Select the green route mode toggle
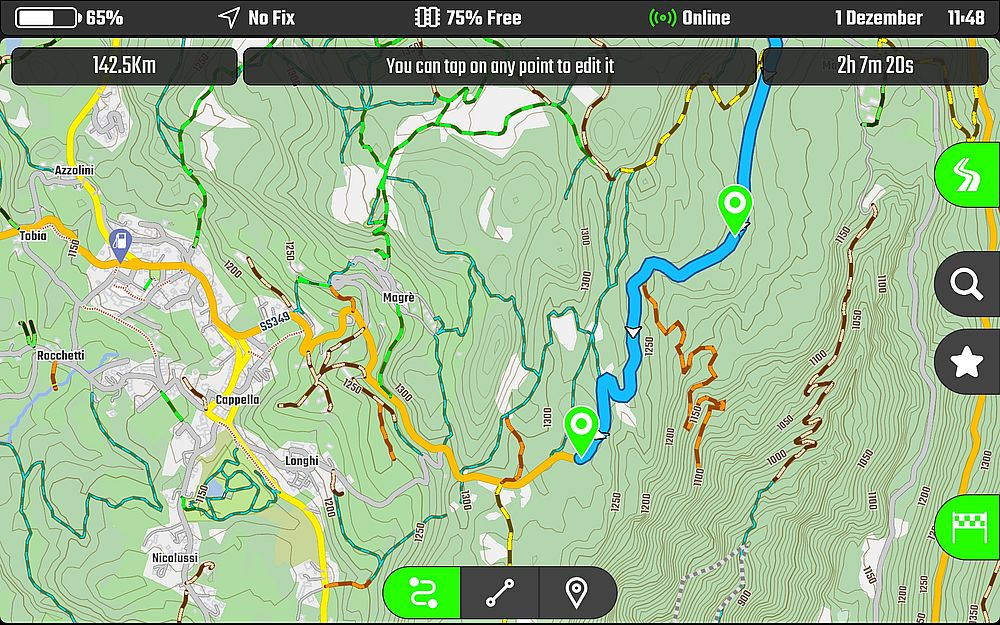 click(x=422, y=592)
